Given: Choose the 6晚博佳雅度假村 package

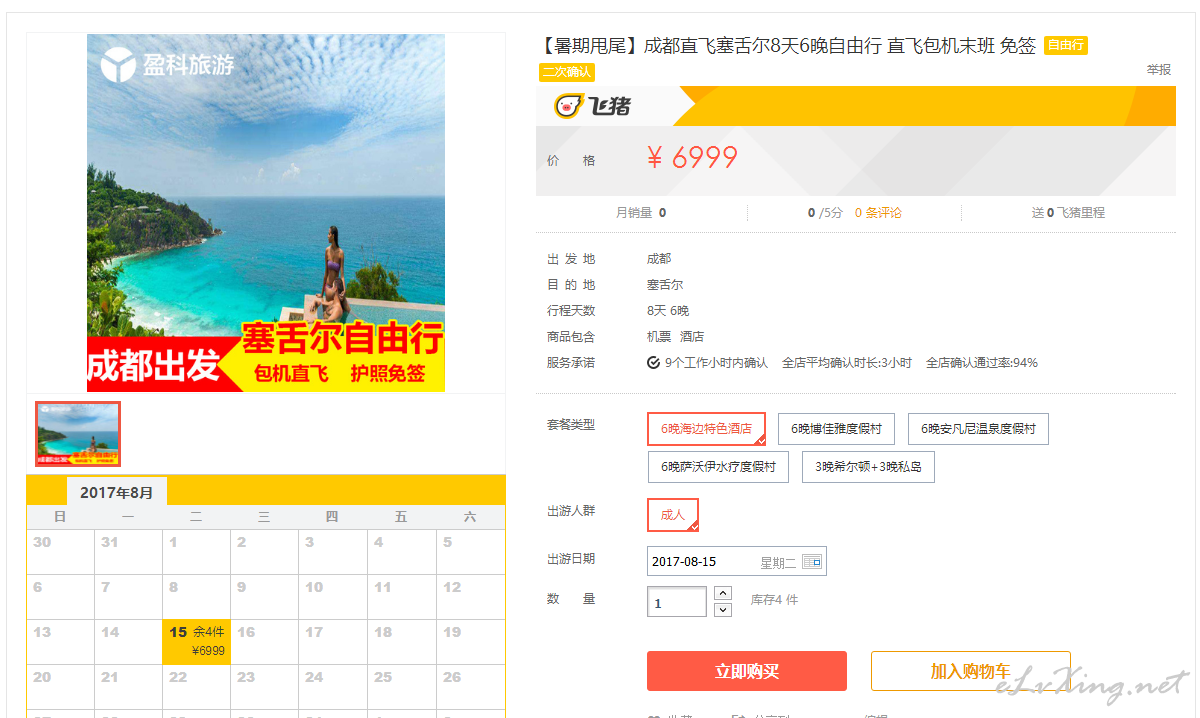Looking at the screenshot, I should pos(836,428).
